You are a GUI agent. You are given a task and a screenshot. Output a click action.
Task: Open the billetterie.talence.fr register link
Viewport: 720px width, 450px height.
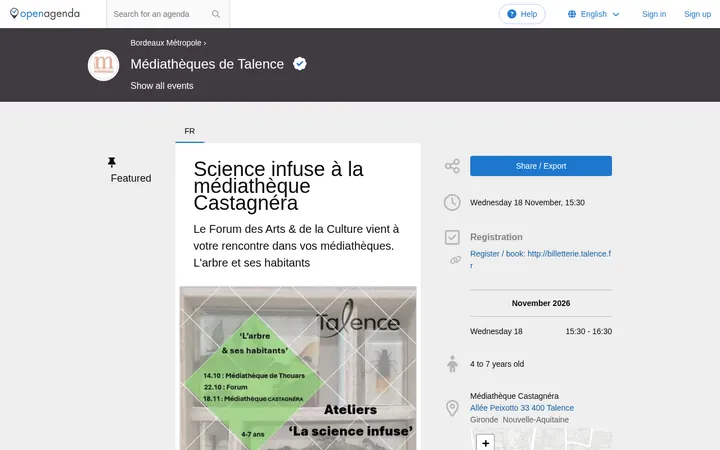[540, 259]
